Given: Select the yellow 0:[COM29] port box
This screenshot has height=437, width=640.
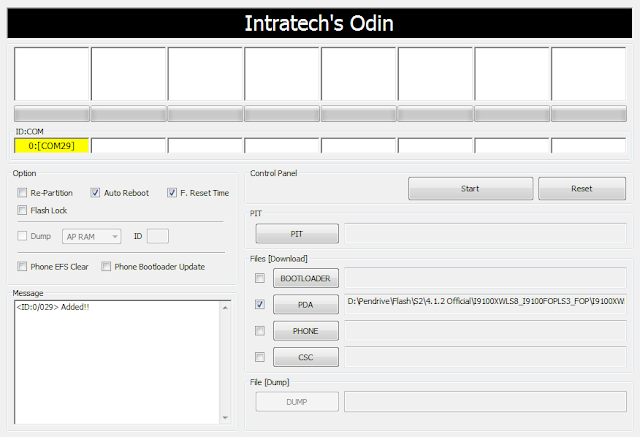Looking at the screenshot, I should tap(51, 146).
